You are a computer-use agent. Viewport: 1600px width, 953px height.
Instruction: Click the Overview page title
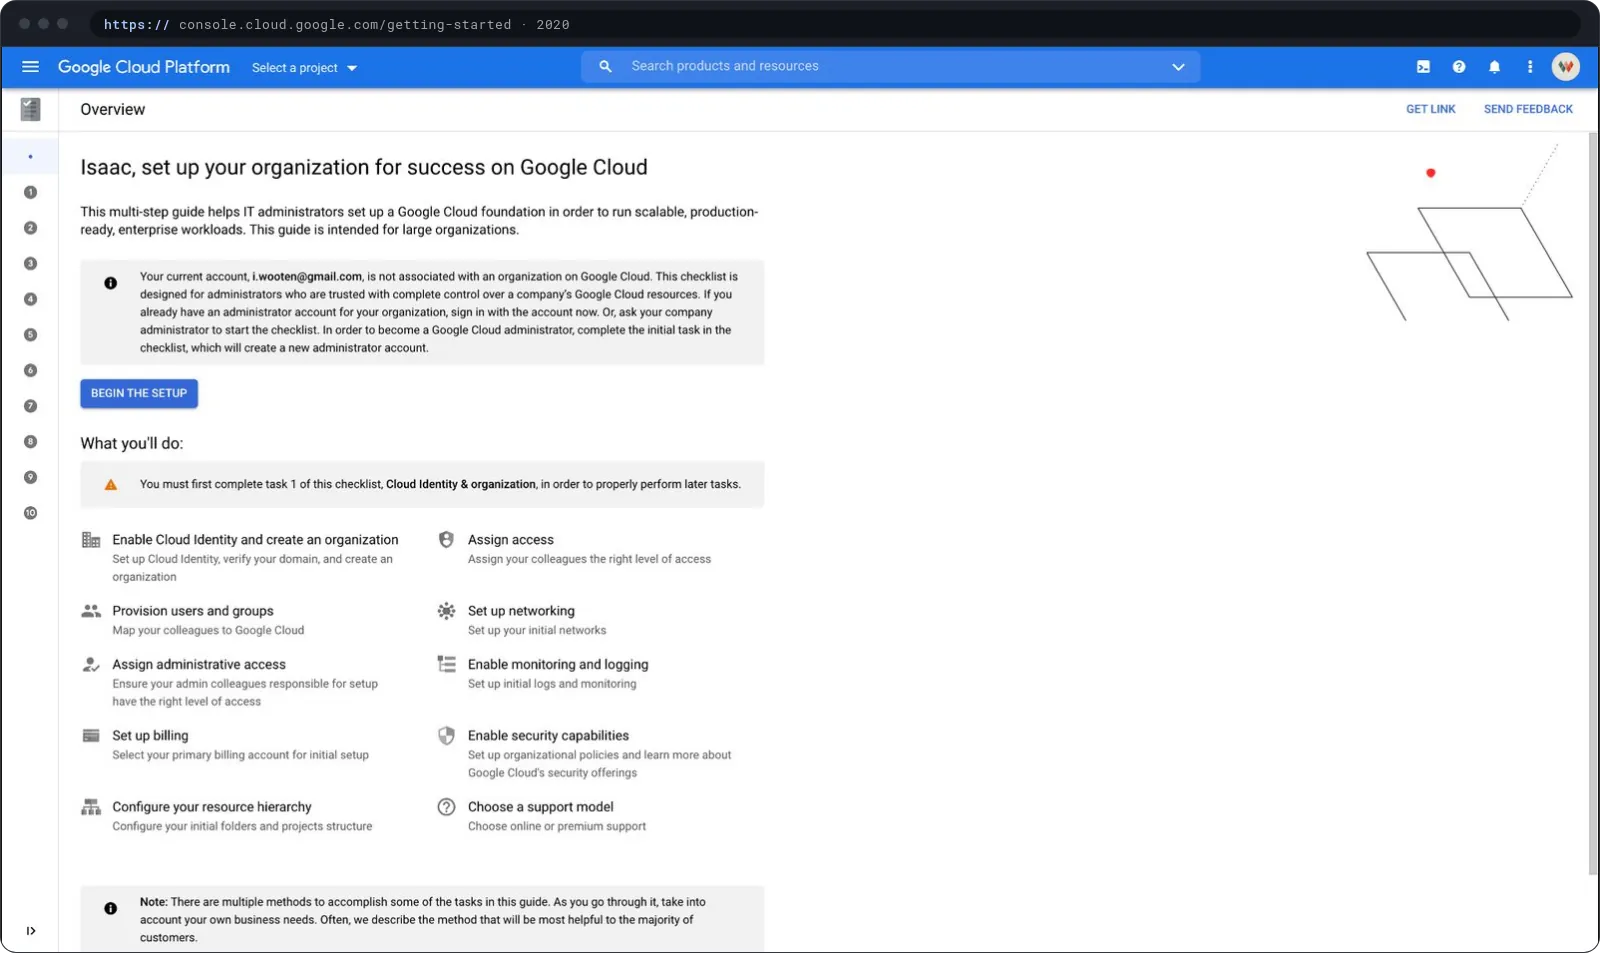[x=113, y=109]
